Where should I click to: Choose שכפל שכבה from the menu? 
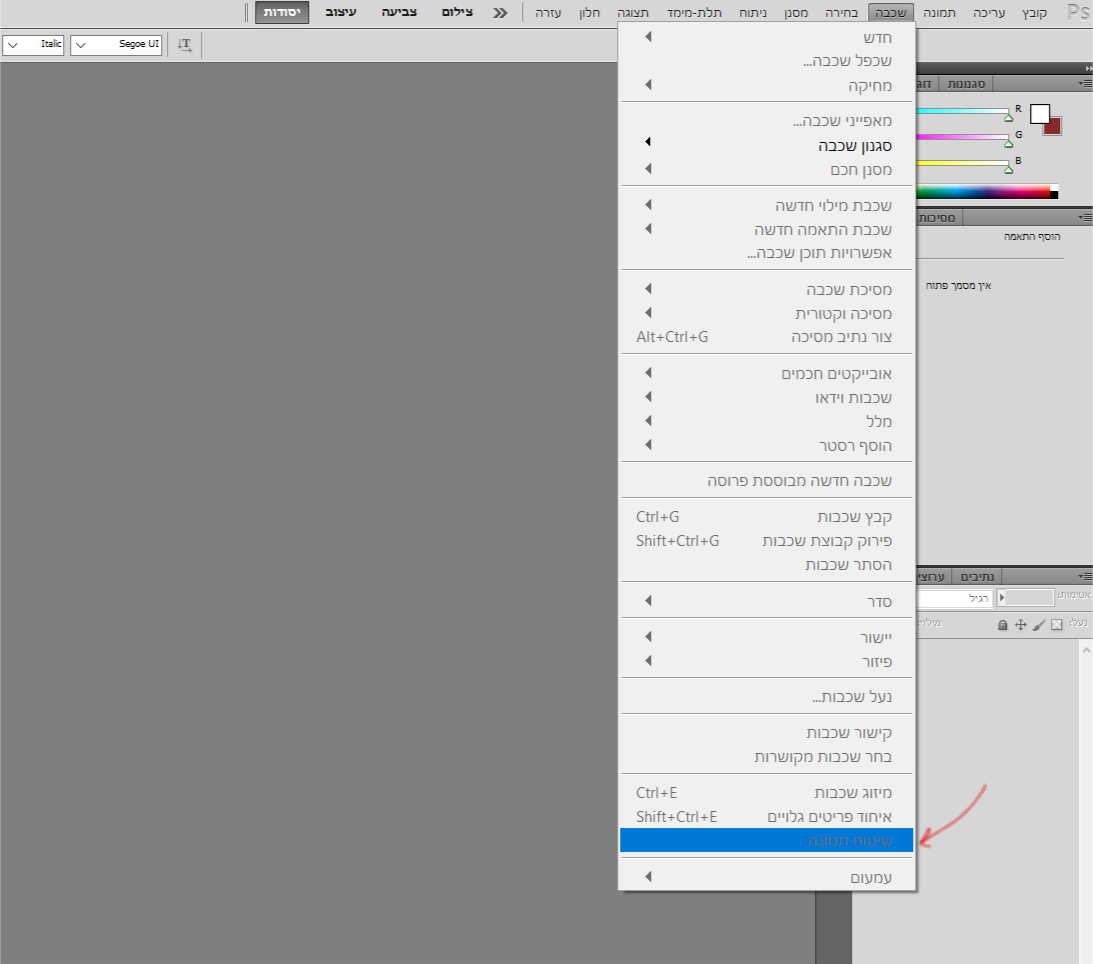tap(766, 61)
